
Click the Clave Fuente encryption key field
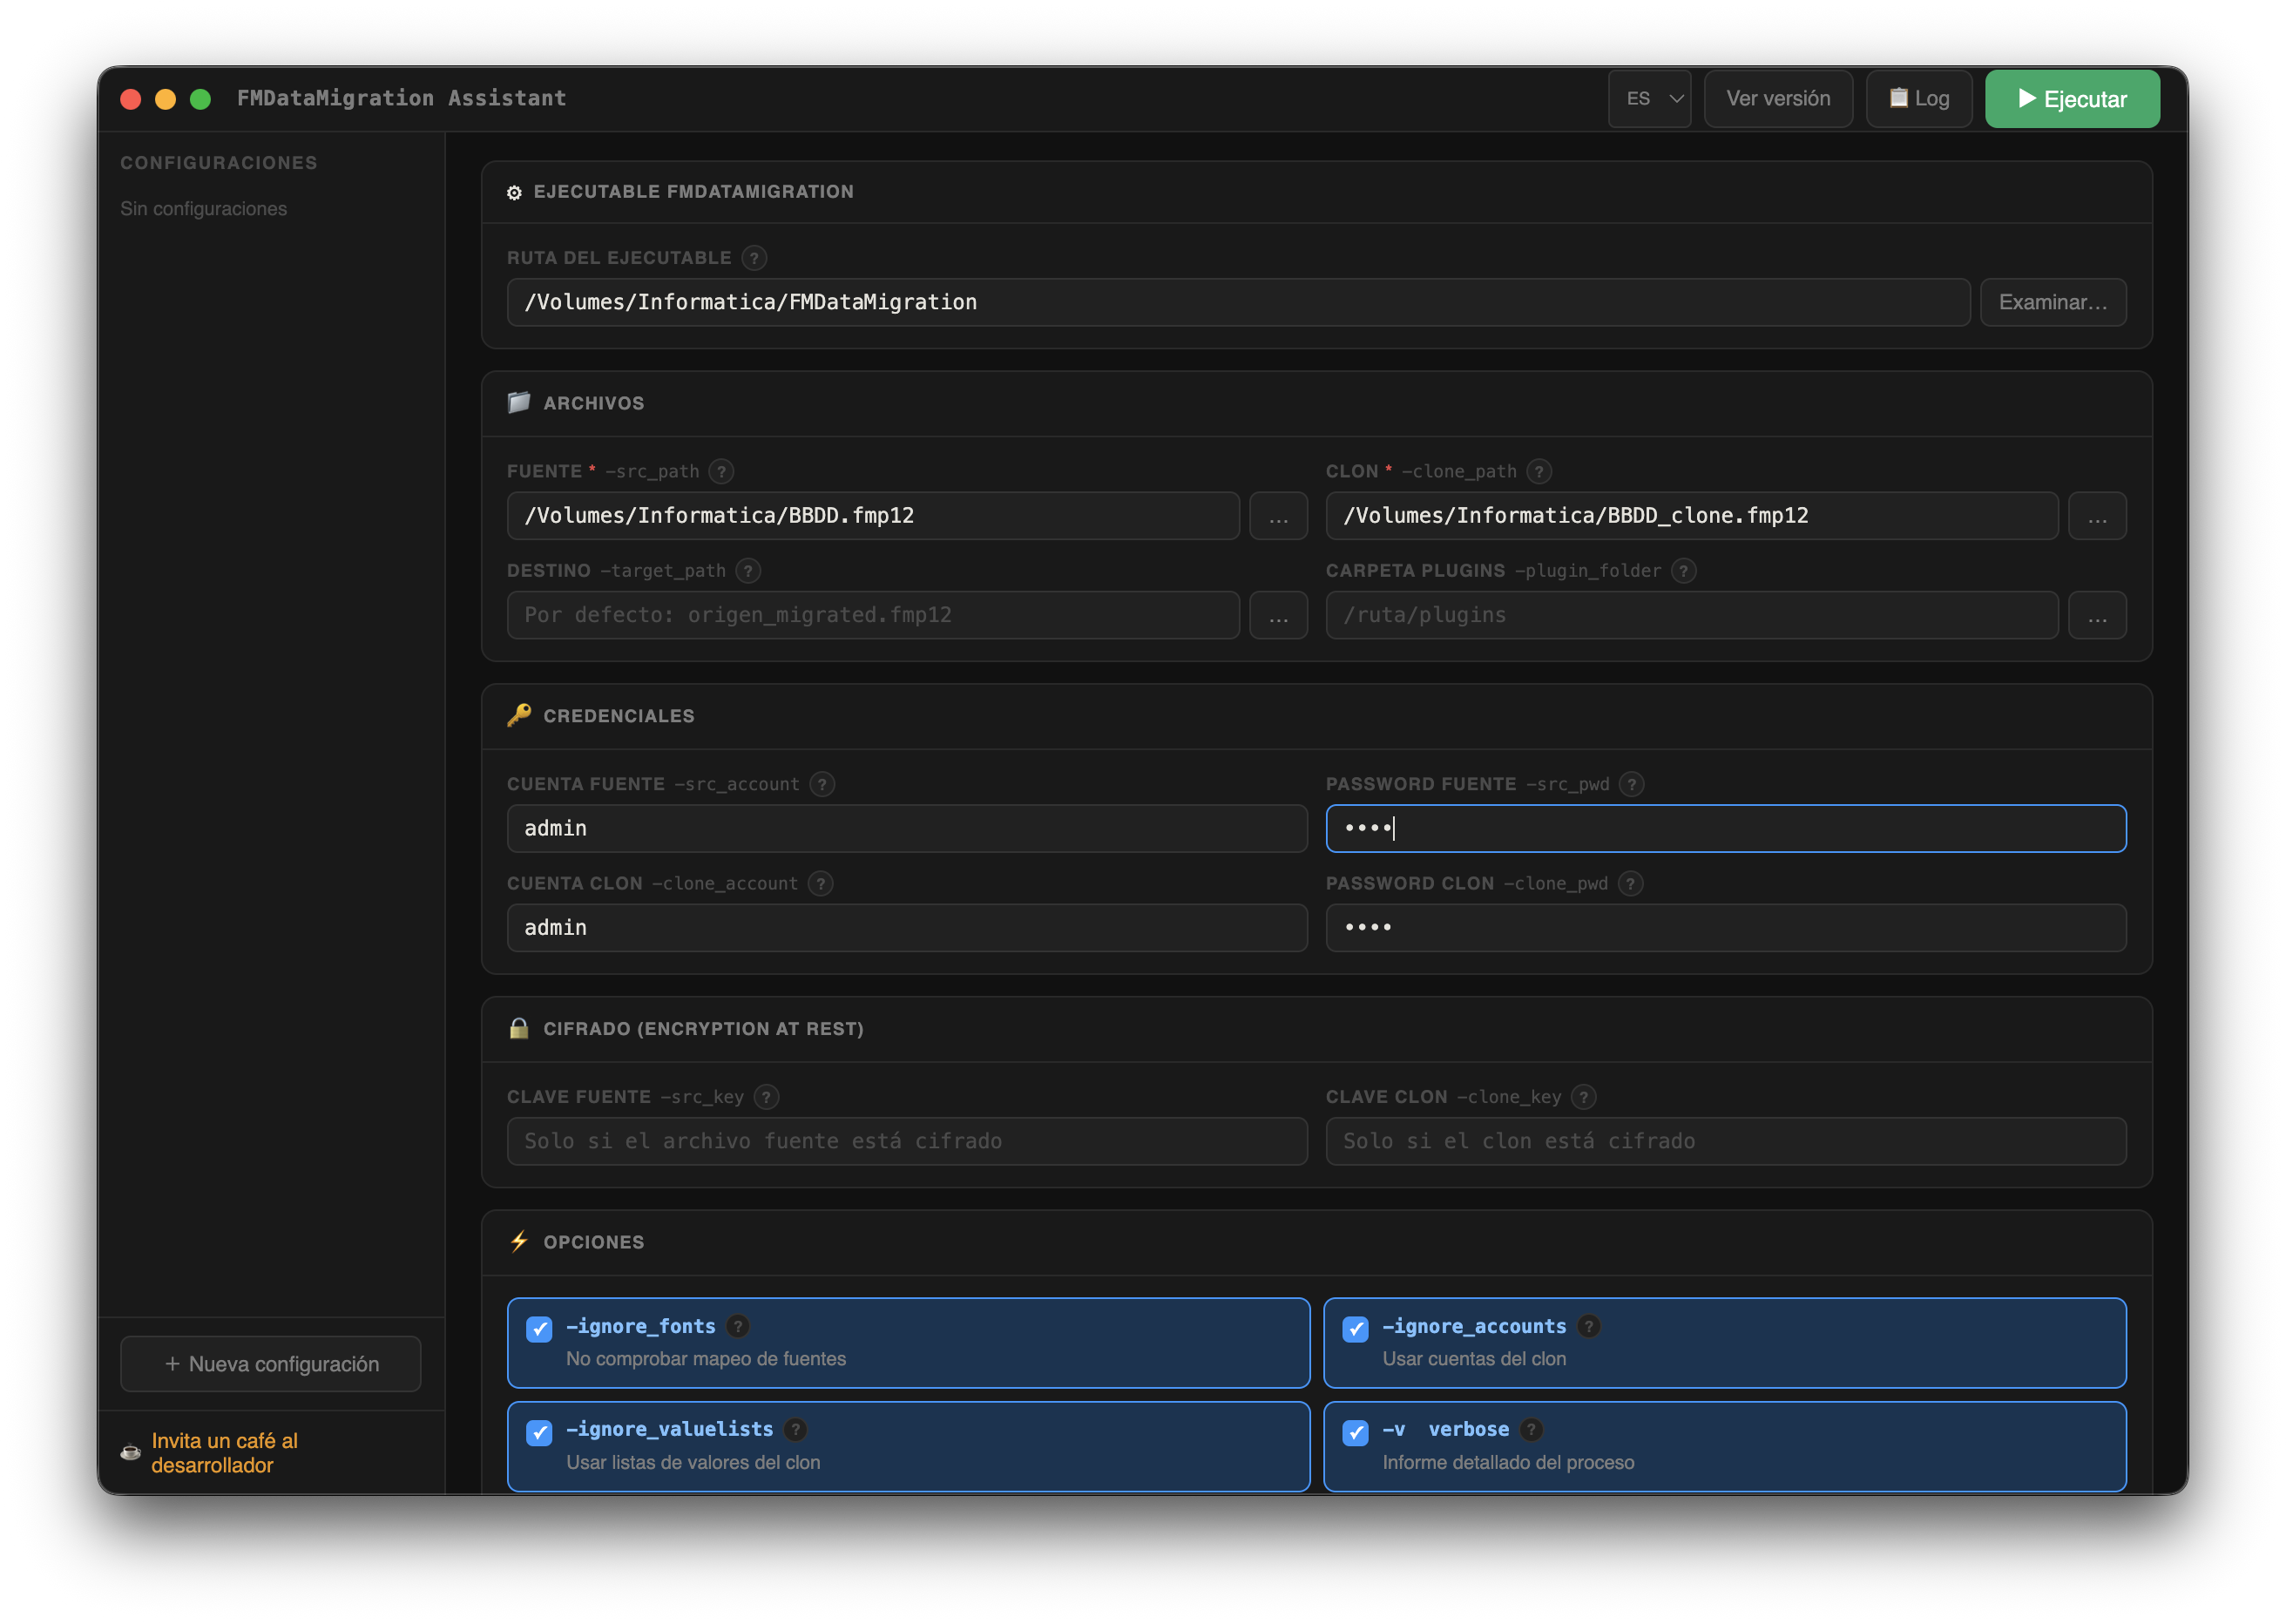907,1142
